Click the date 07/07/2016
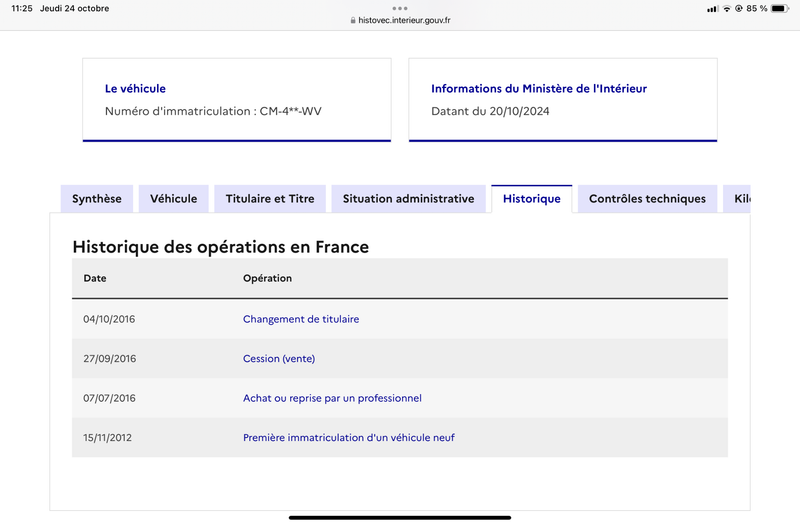The height and width of the screenshot is (525, 800). pyautogui.click(x=109, y=398)
